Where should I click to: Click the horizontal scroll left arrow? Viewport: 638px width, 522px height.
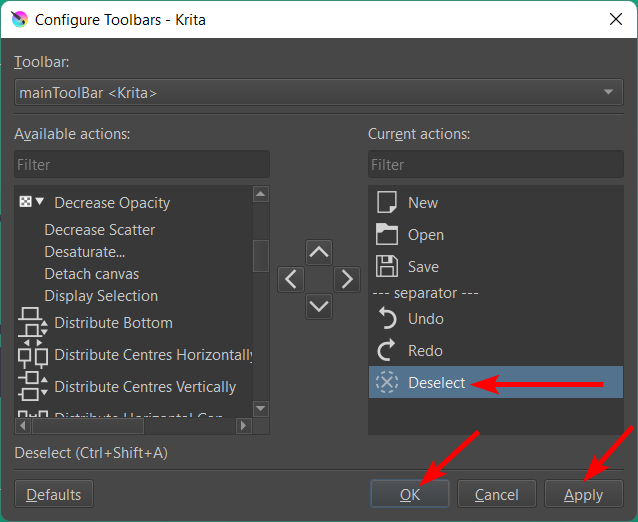click(23, 426)
